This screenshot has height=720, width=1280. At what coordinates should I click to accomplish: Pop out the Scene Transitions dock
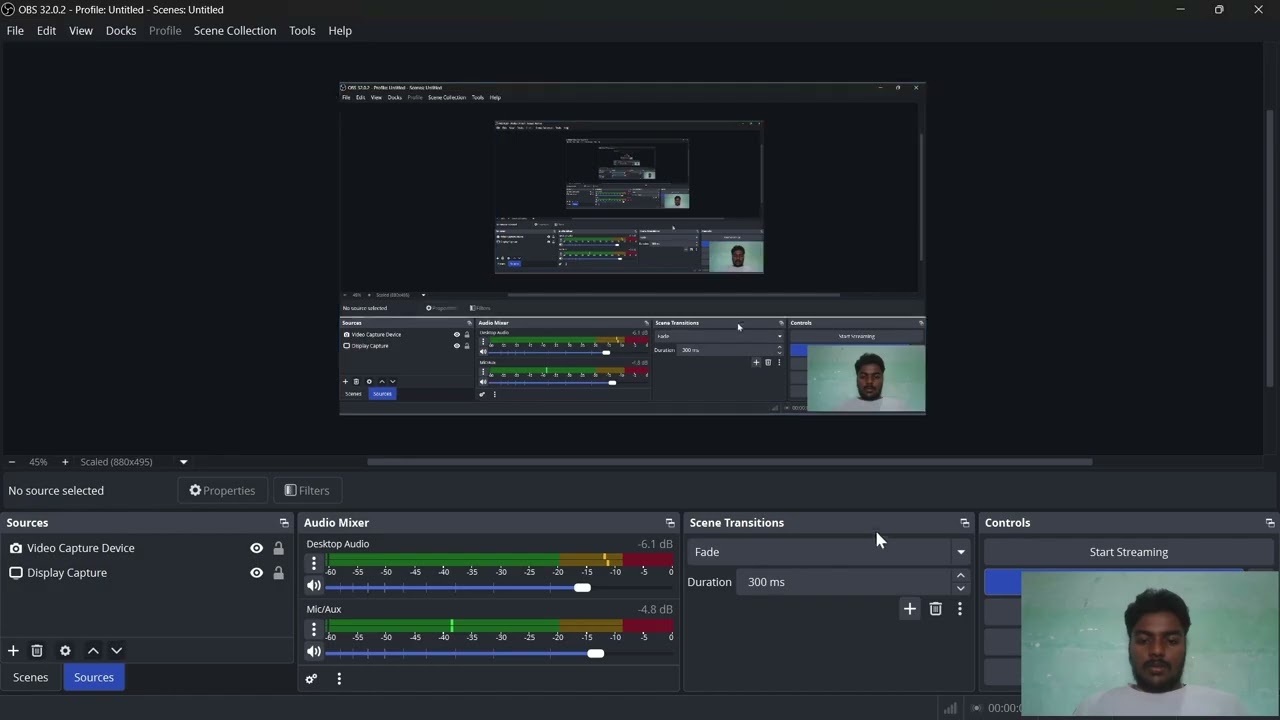965,523
